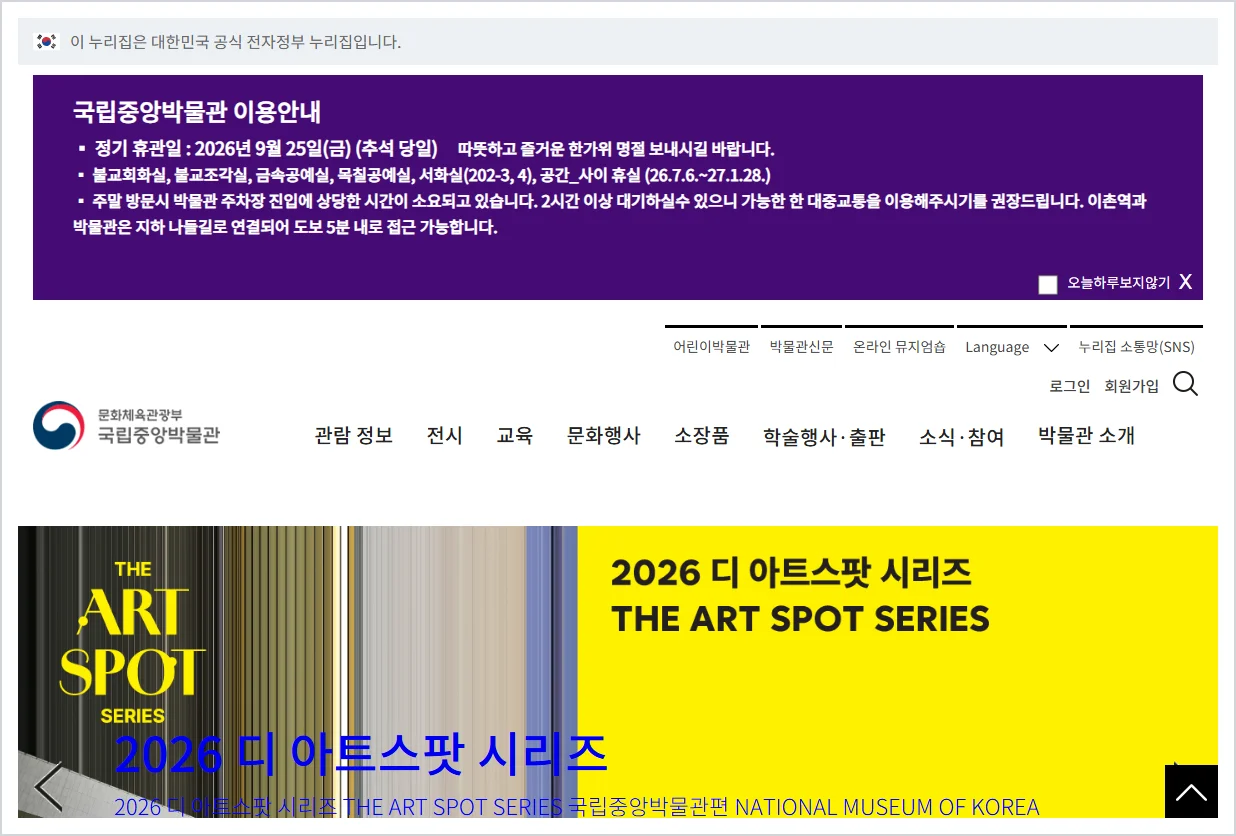
Task: Open the 소장품 menu
Action: pyautogui.click(x=702, y=436)
